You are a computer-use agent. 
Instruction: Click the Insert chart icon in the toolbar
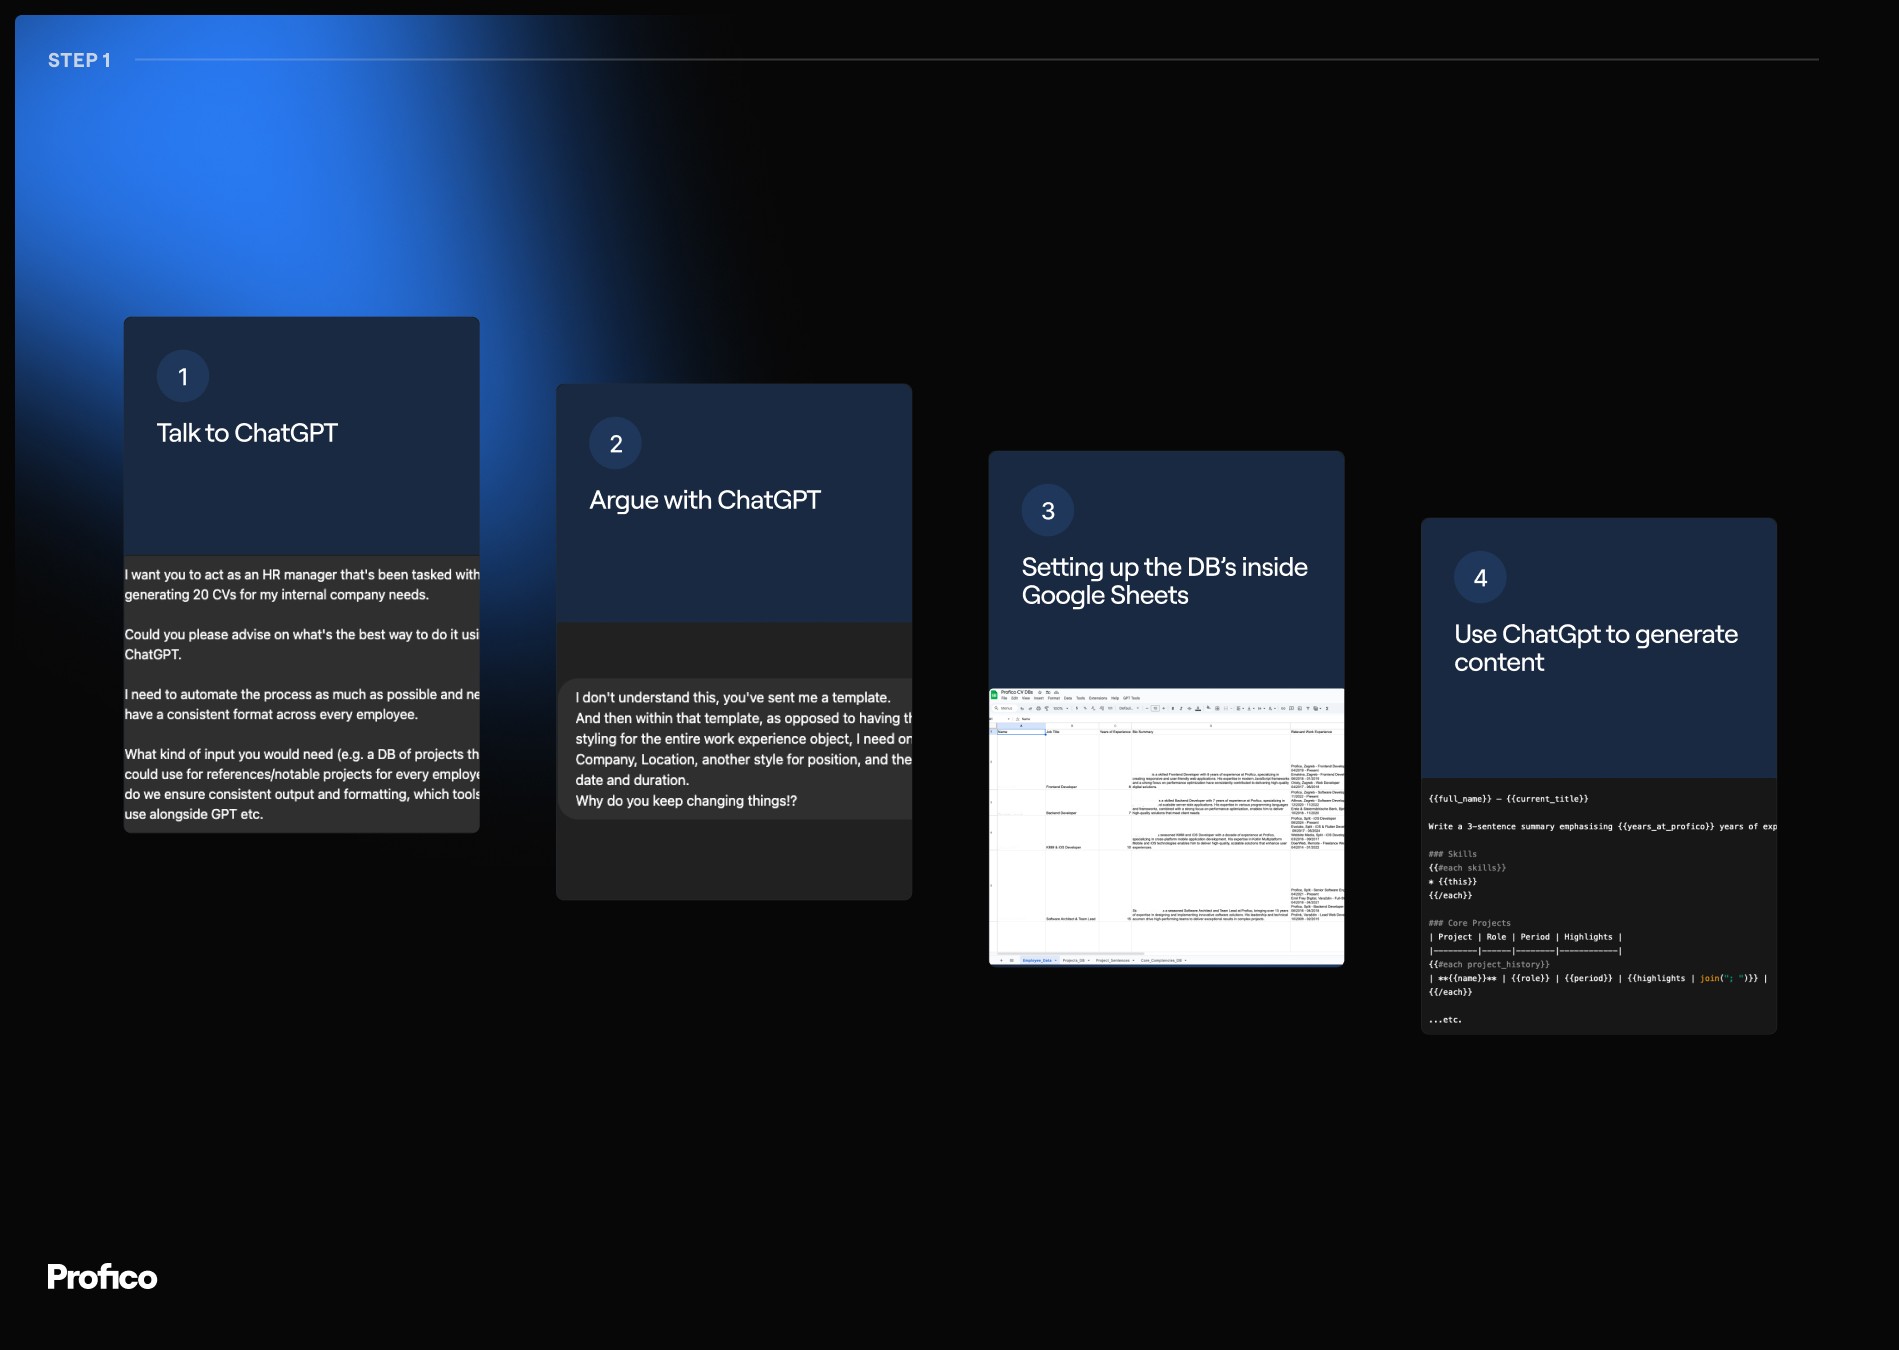pos(1300,709)
